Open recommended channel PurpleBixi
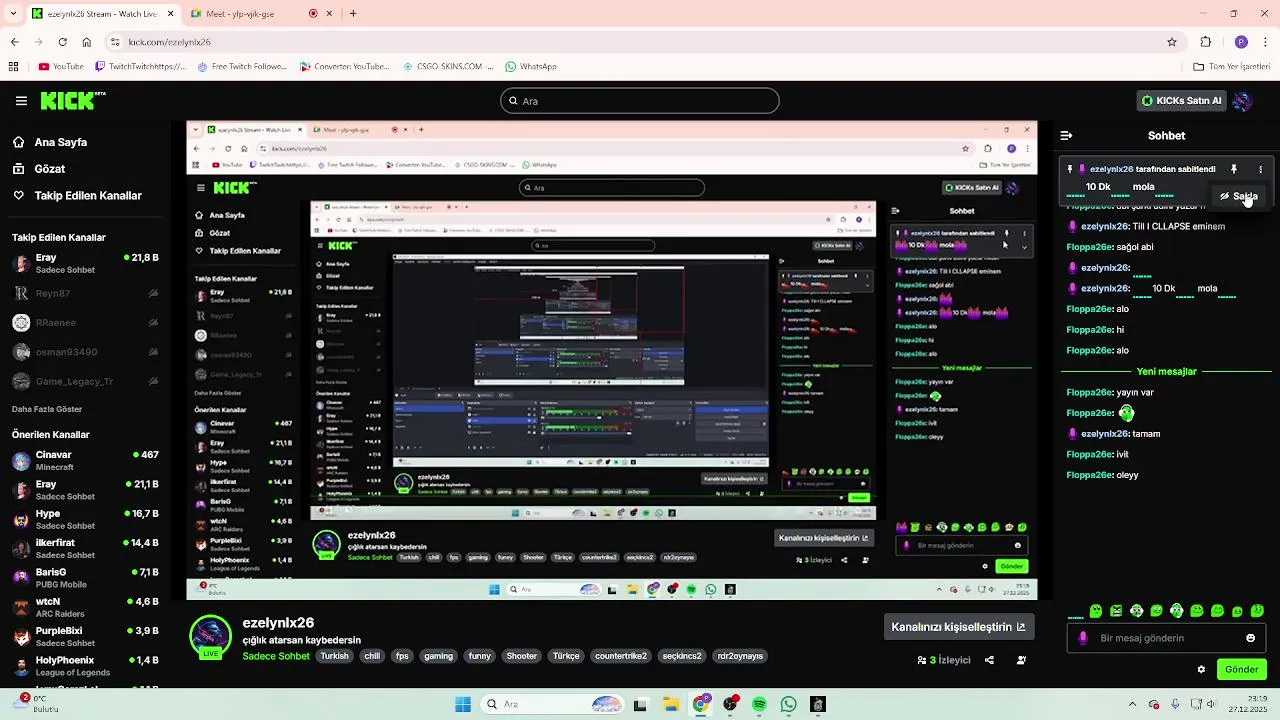Image resolution: width=1280 pixels, height=720 pixels. [85, 636]
